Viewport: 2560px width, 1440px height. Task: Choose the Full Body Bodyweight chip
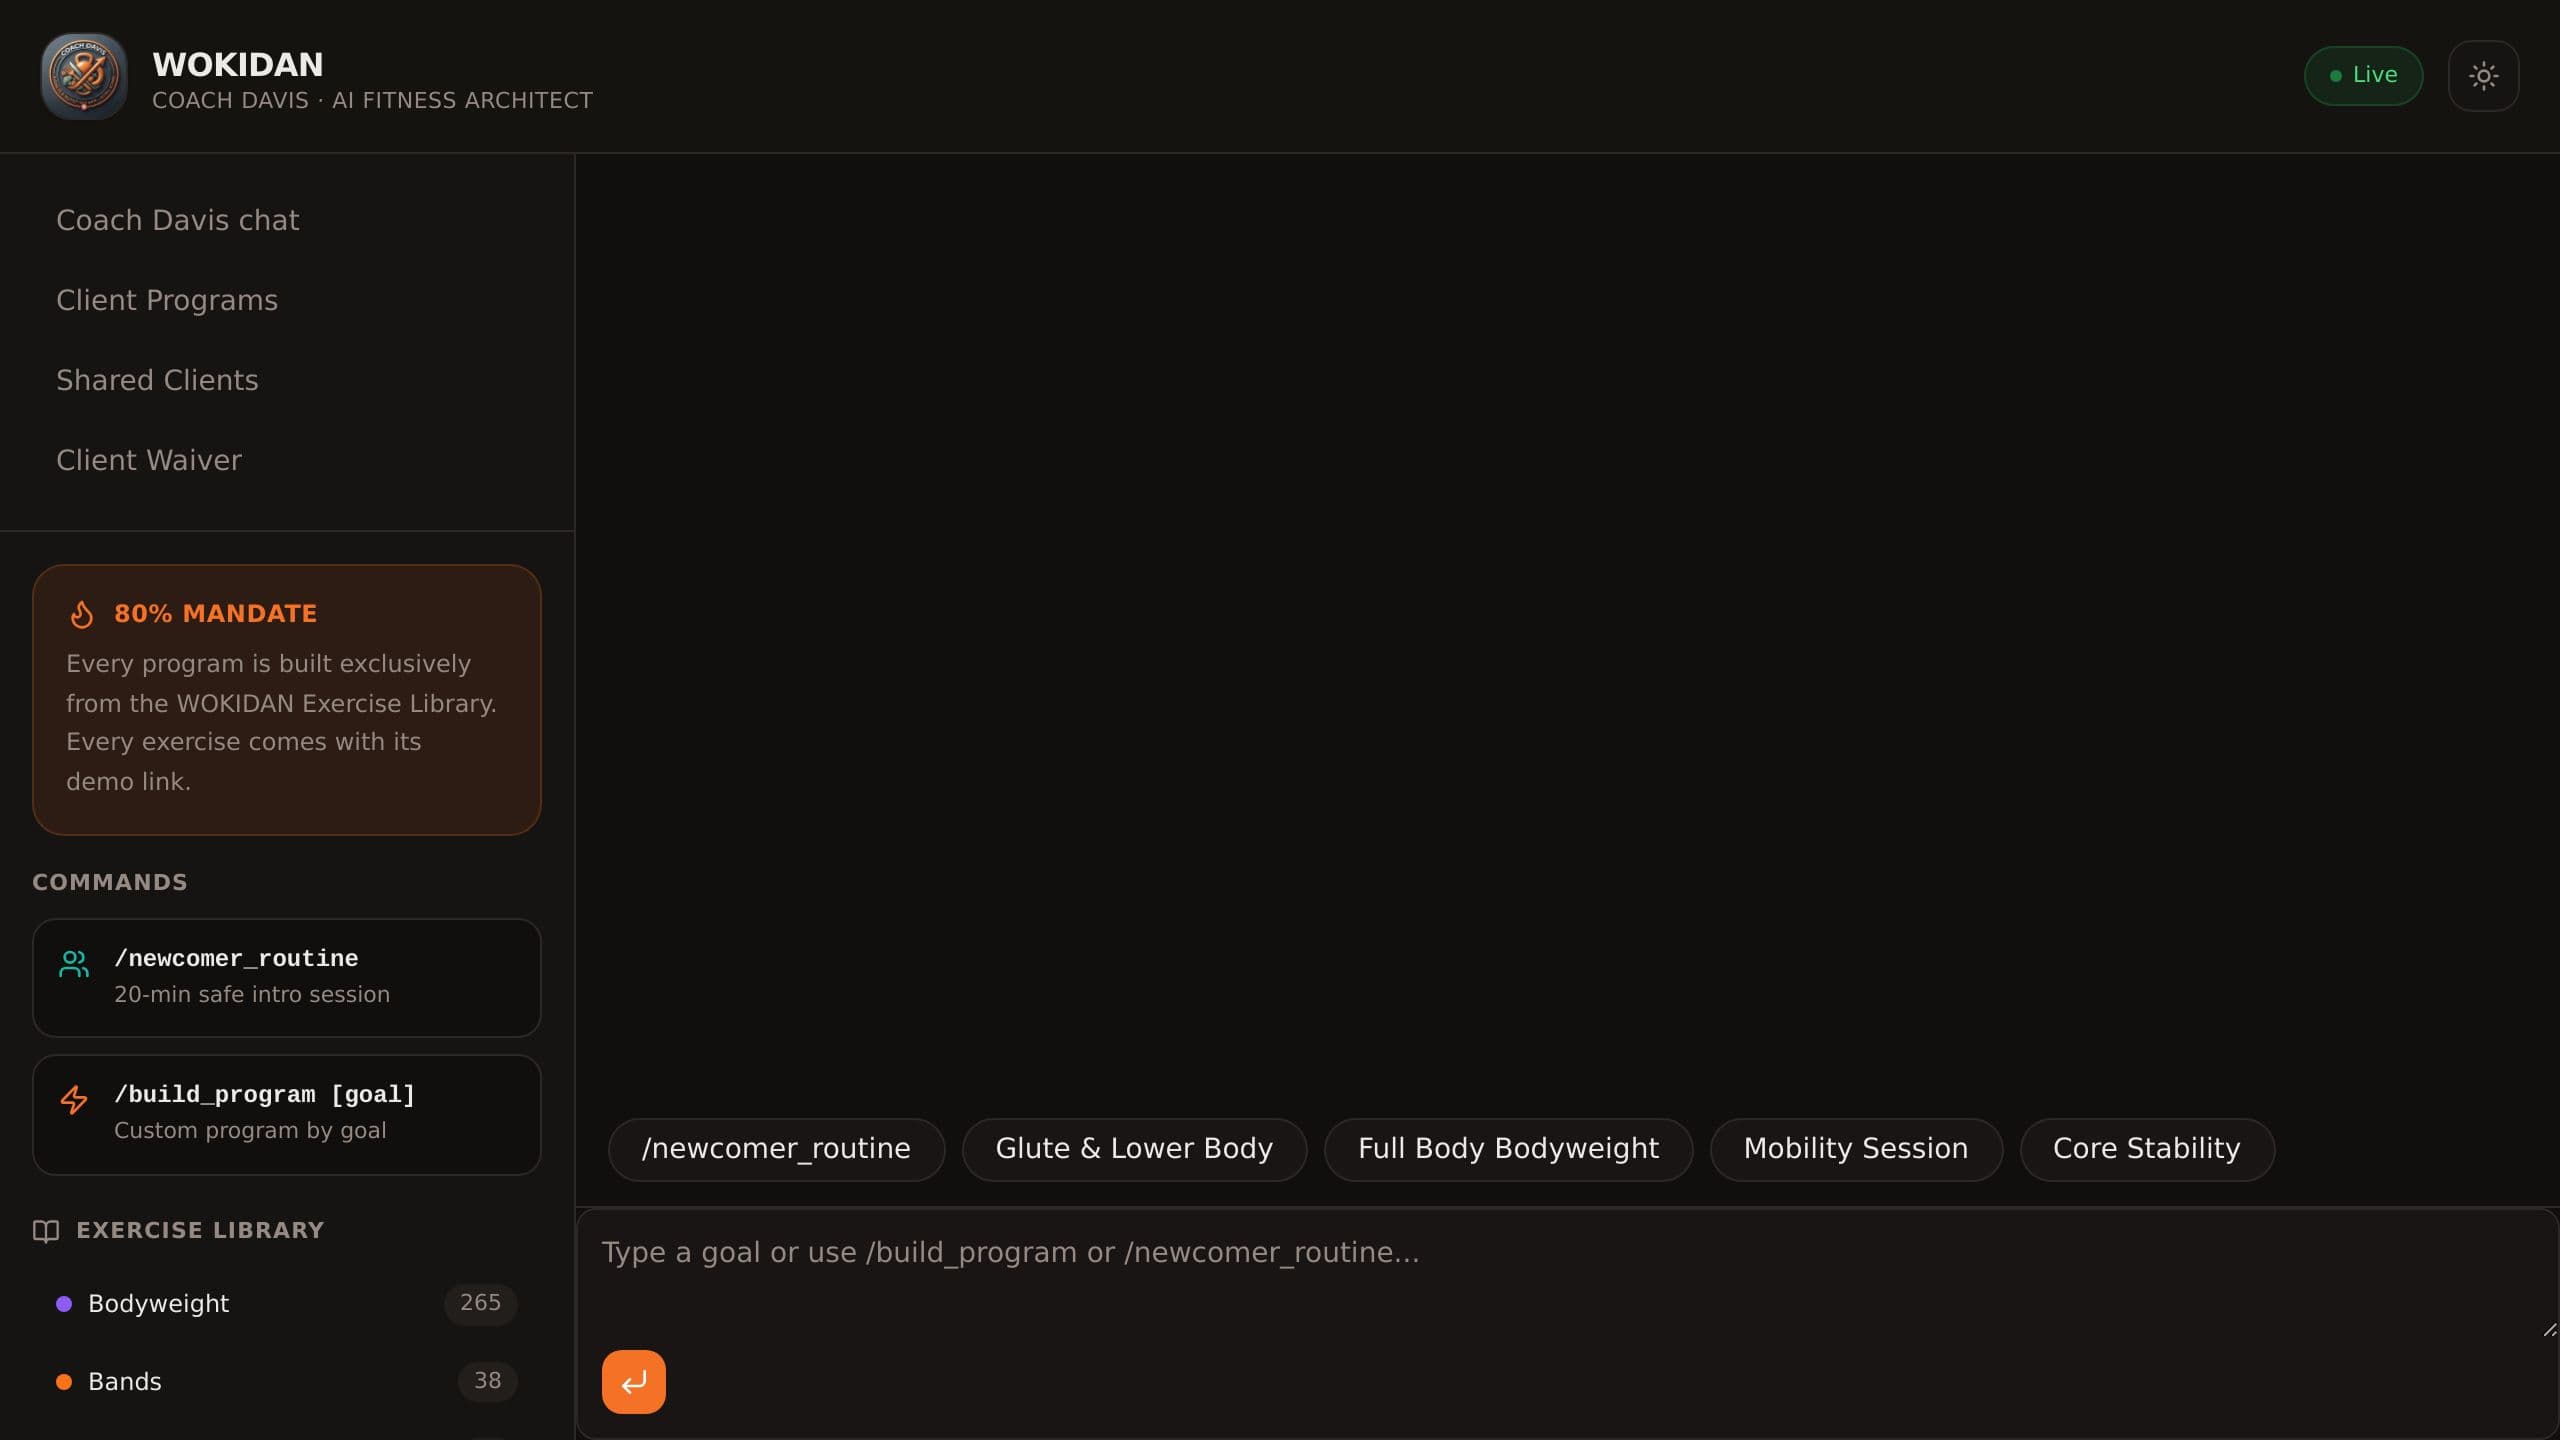click(1508, 1149)
